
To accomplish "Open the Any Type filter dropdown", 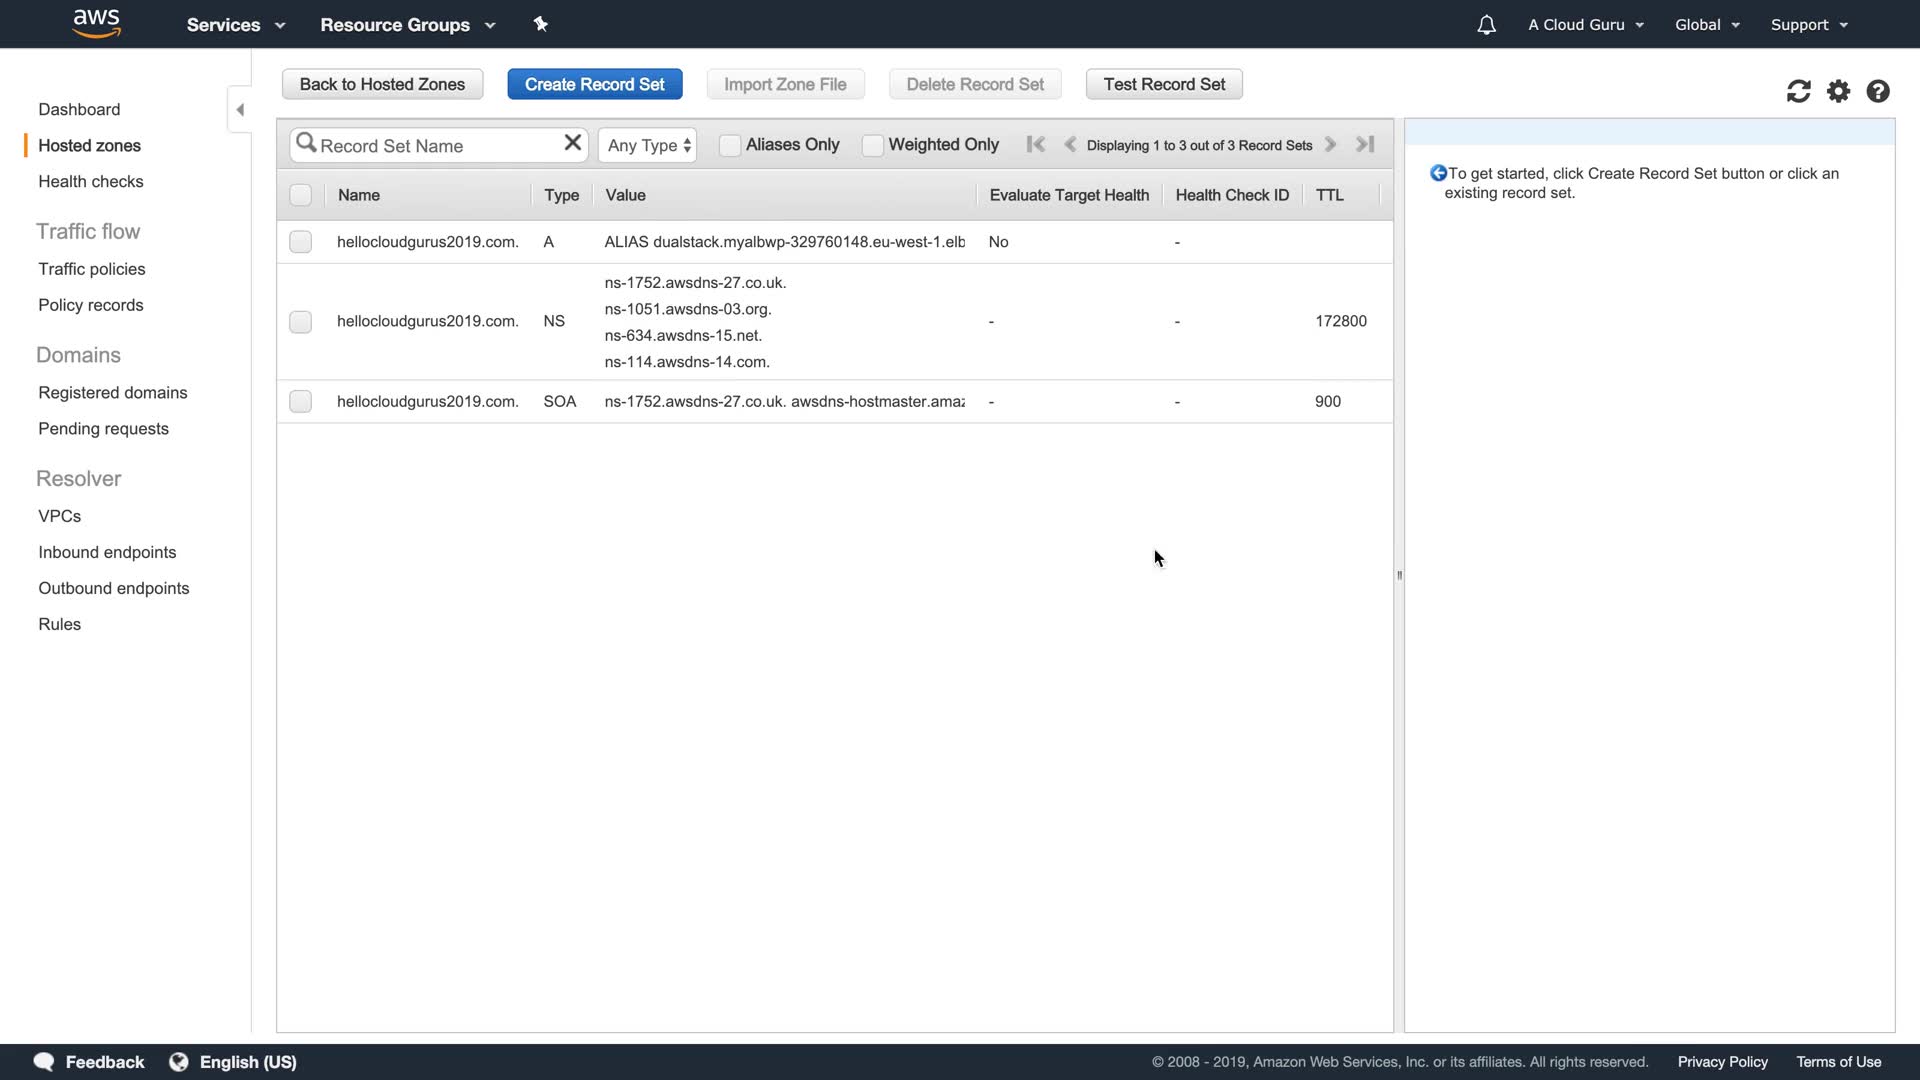I will click(x=648, y=146).
